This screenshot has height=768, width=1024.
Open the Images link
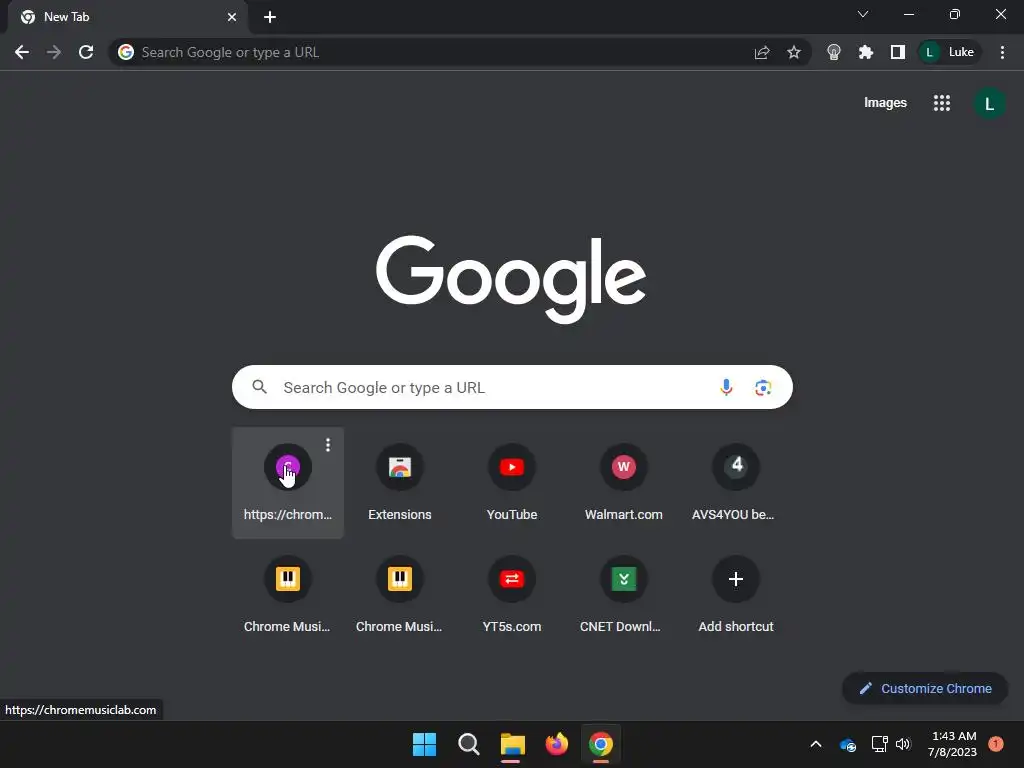[885, 103]
